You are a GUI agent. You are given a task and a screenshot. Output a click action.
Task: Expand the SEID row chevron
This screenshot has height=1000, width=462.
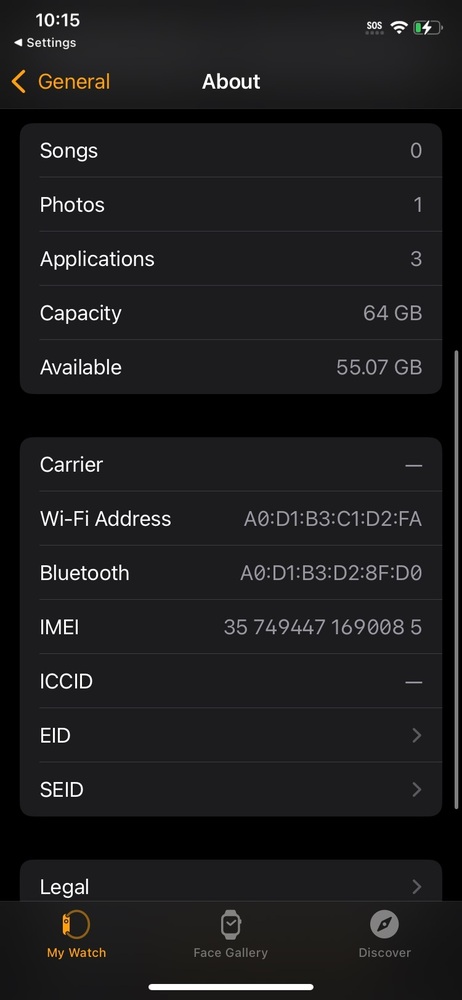(417, 790)
